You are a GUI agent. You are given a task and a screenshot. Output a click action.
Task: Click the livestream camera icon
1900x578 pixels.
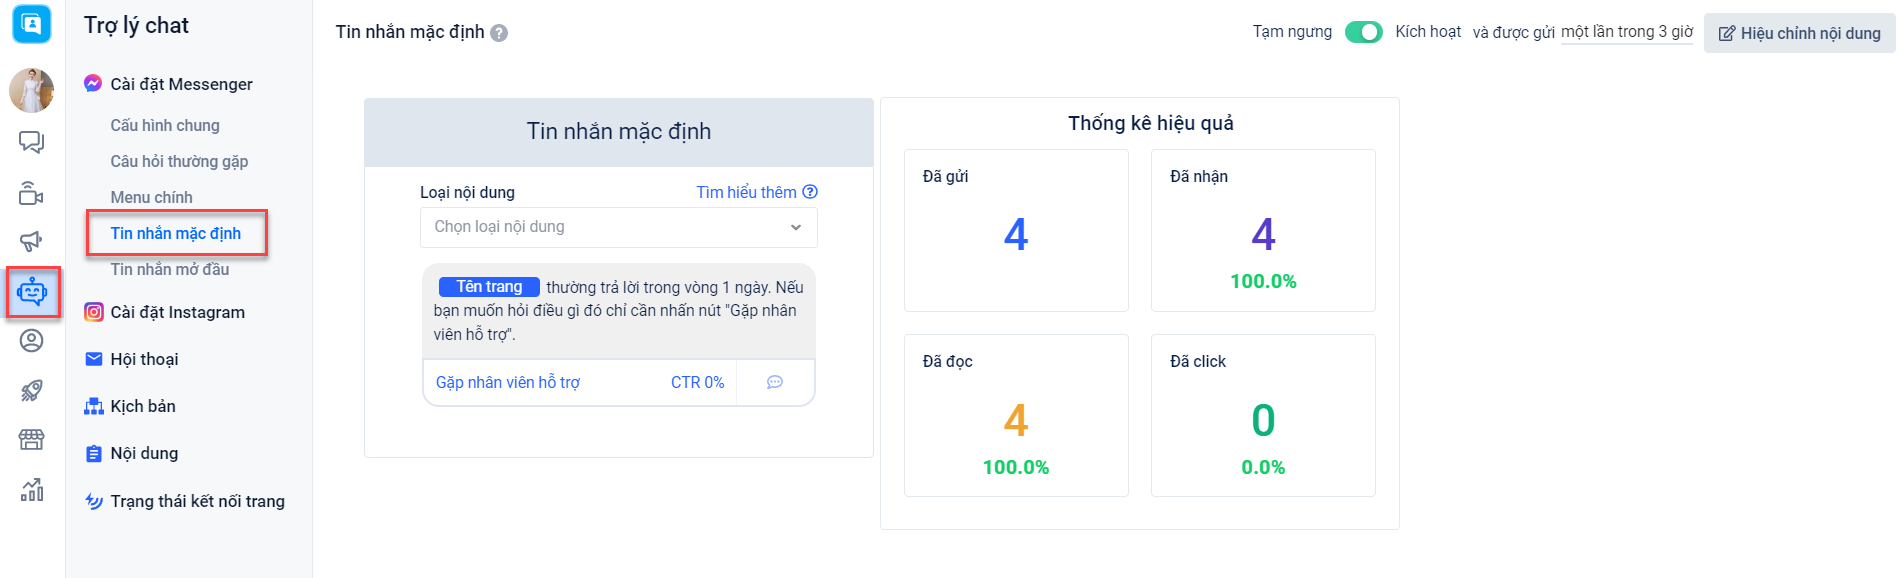click(32, 193)
